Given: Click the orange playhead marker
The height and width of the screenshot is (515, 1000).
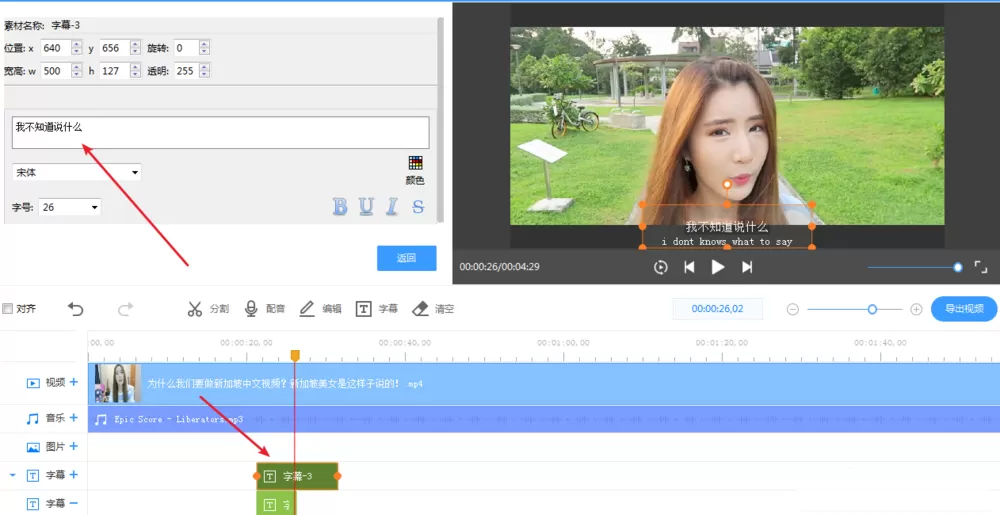Looking at the screenshot, I should 295,355.
